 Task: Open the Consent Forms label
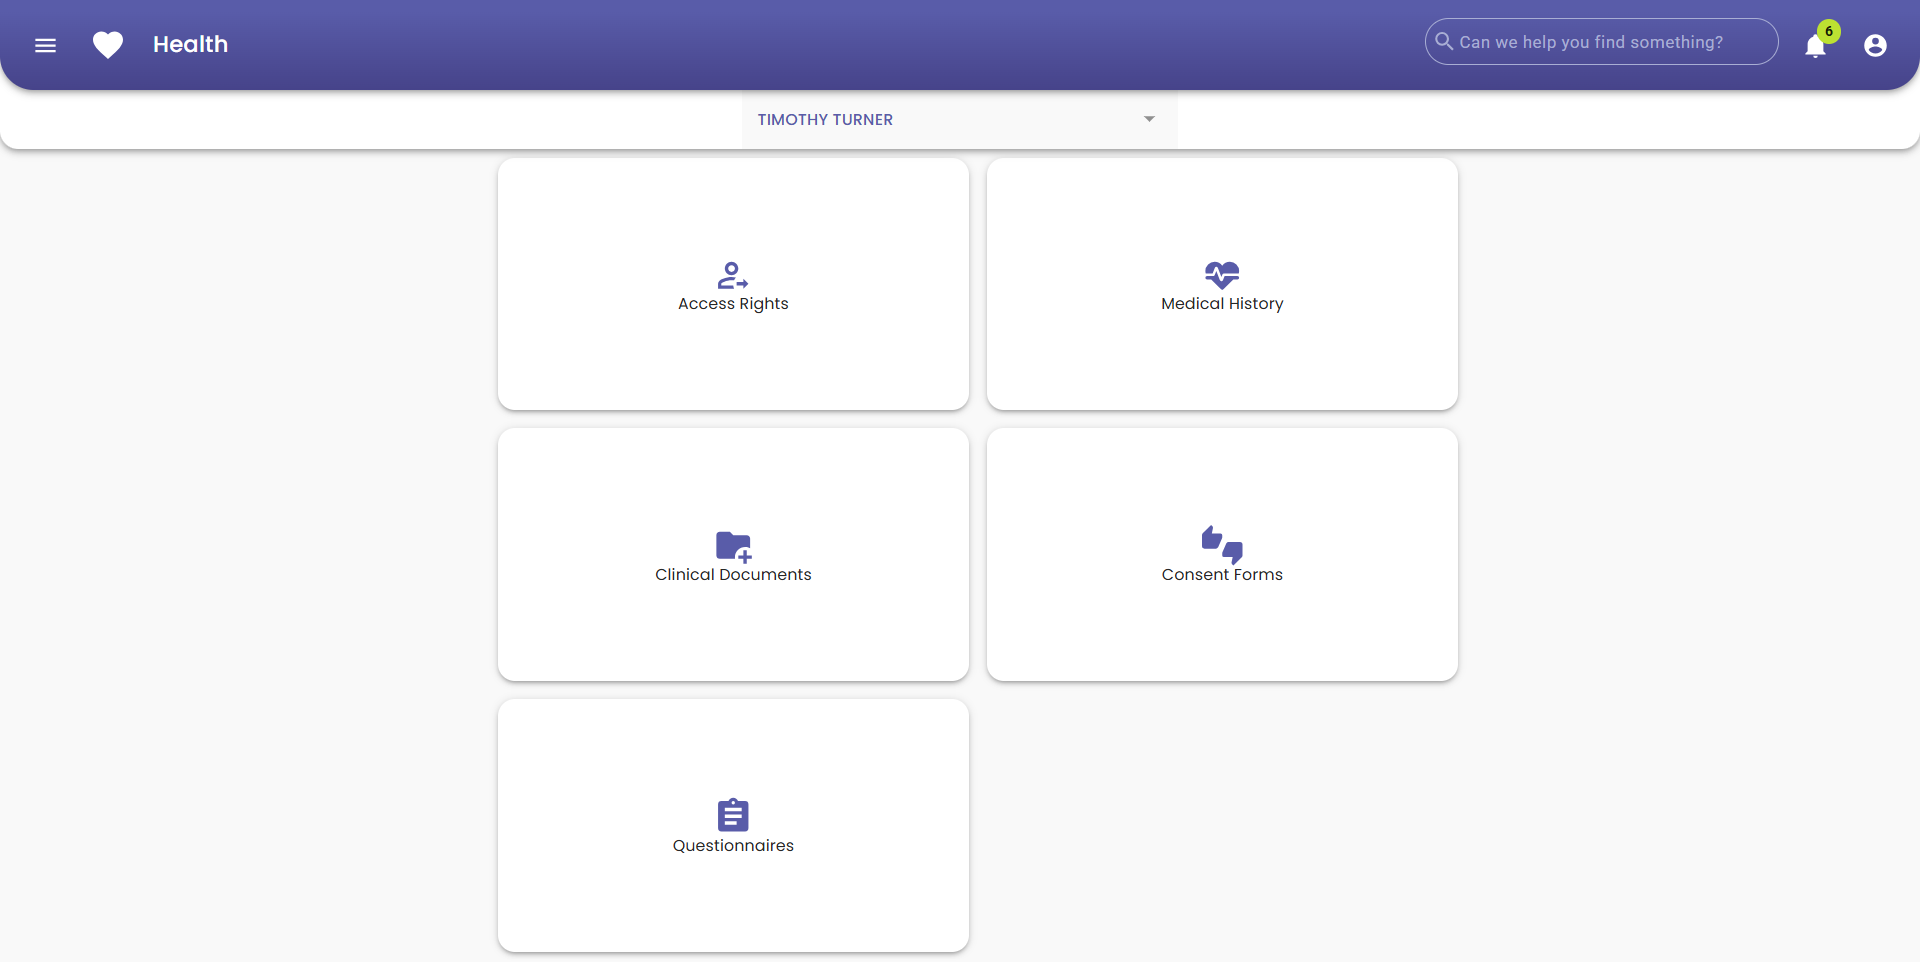tap(1222, 575)
